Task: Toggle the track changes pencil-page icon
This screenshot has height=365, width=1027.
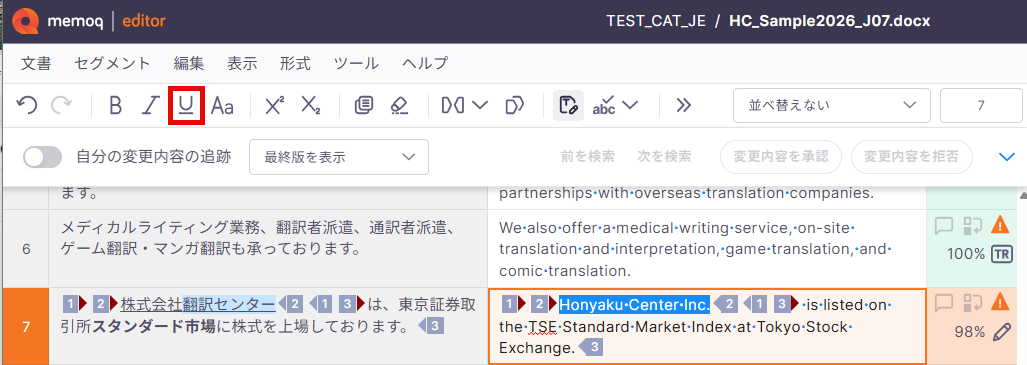Action: click(x=568, y=105)
